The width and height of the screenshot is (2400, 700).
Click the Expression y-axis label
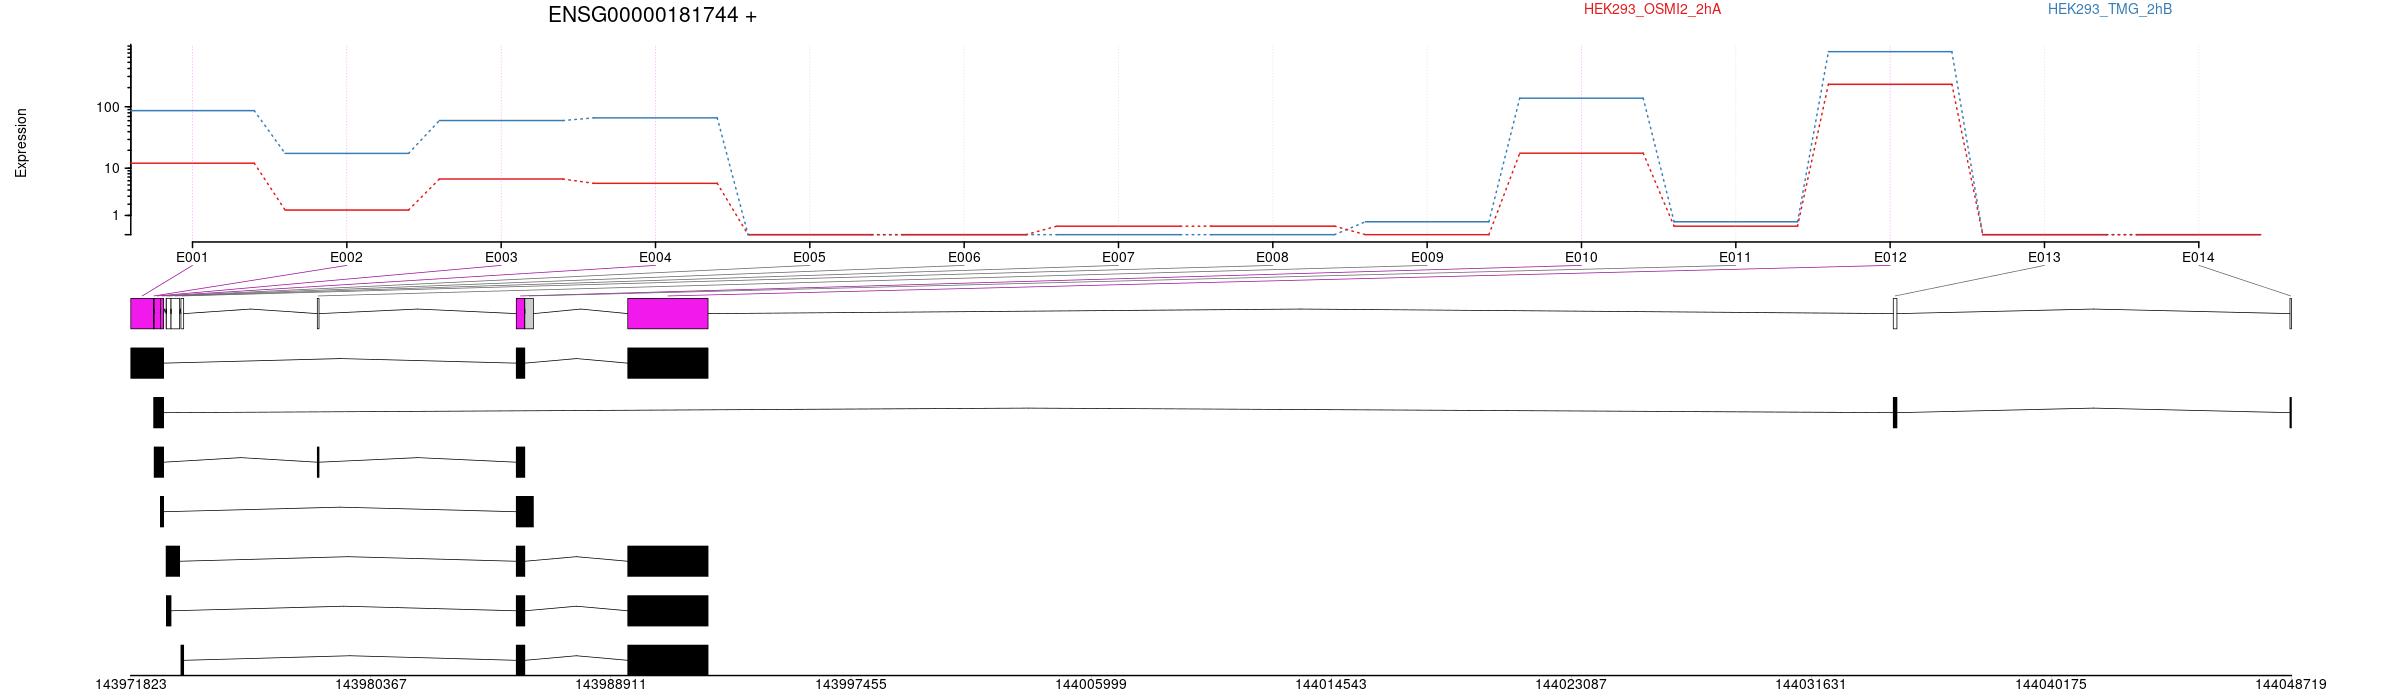[x=21, y=143]
